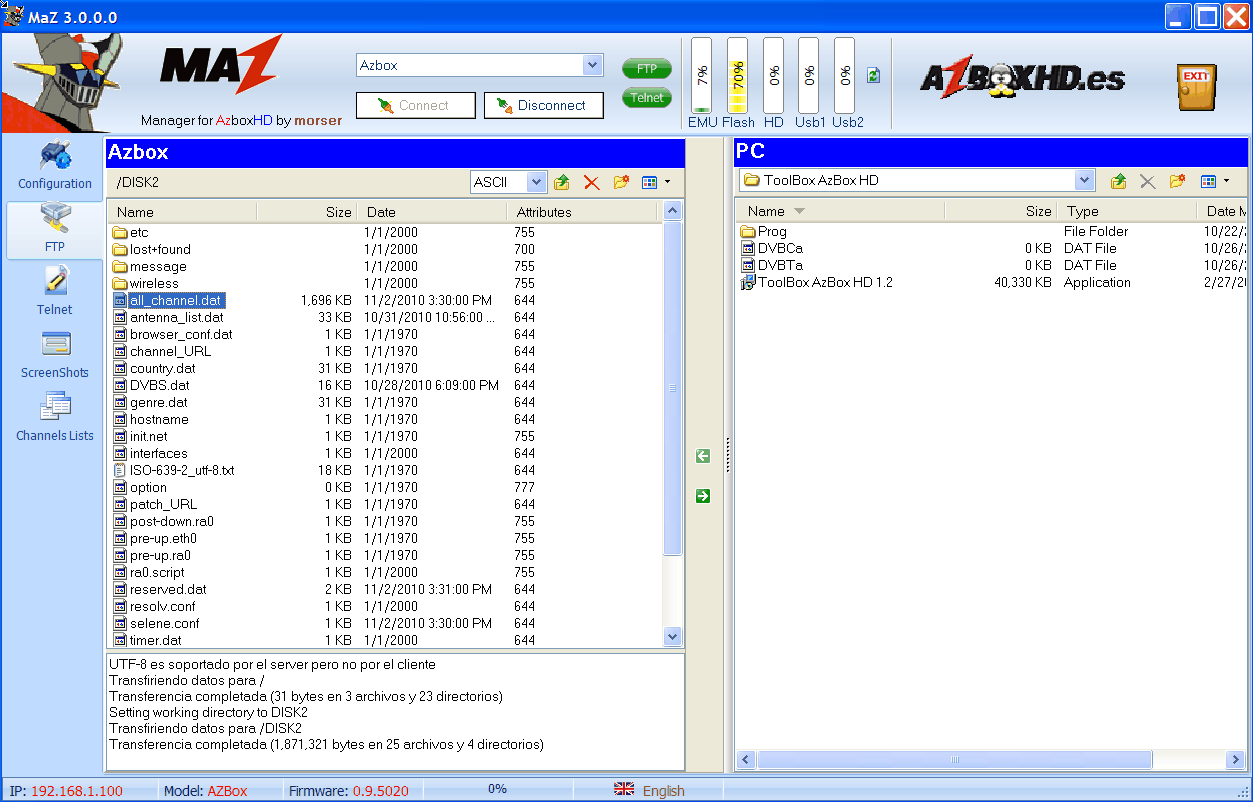Click the green Telnet pill button
The width and height of the screenshot is (1253, 802).
pyautogui.click(x=647, y=98)
